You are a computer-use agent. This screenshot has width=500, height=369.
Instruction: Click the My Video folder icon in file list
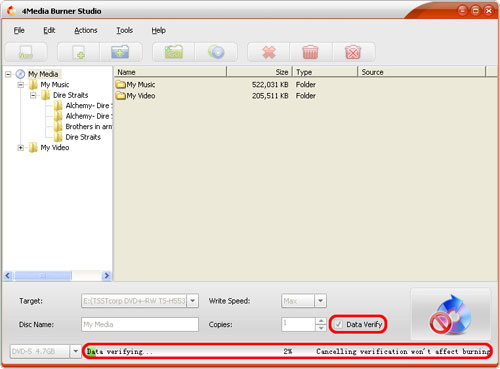coord(120,96)
